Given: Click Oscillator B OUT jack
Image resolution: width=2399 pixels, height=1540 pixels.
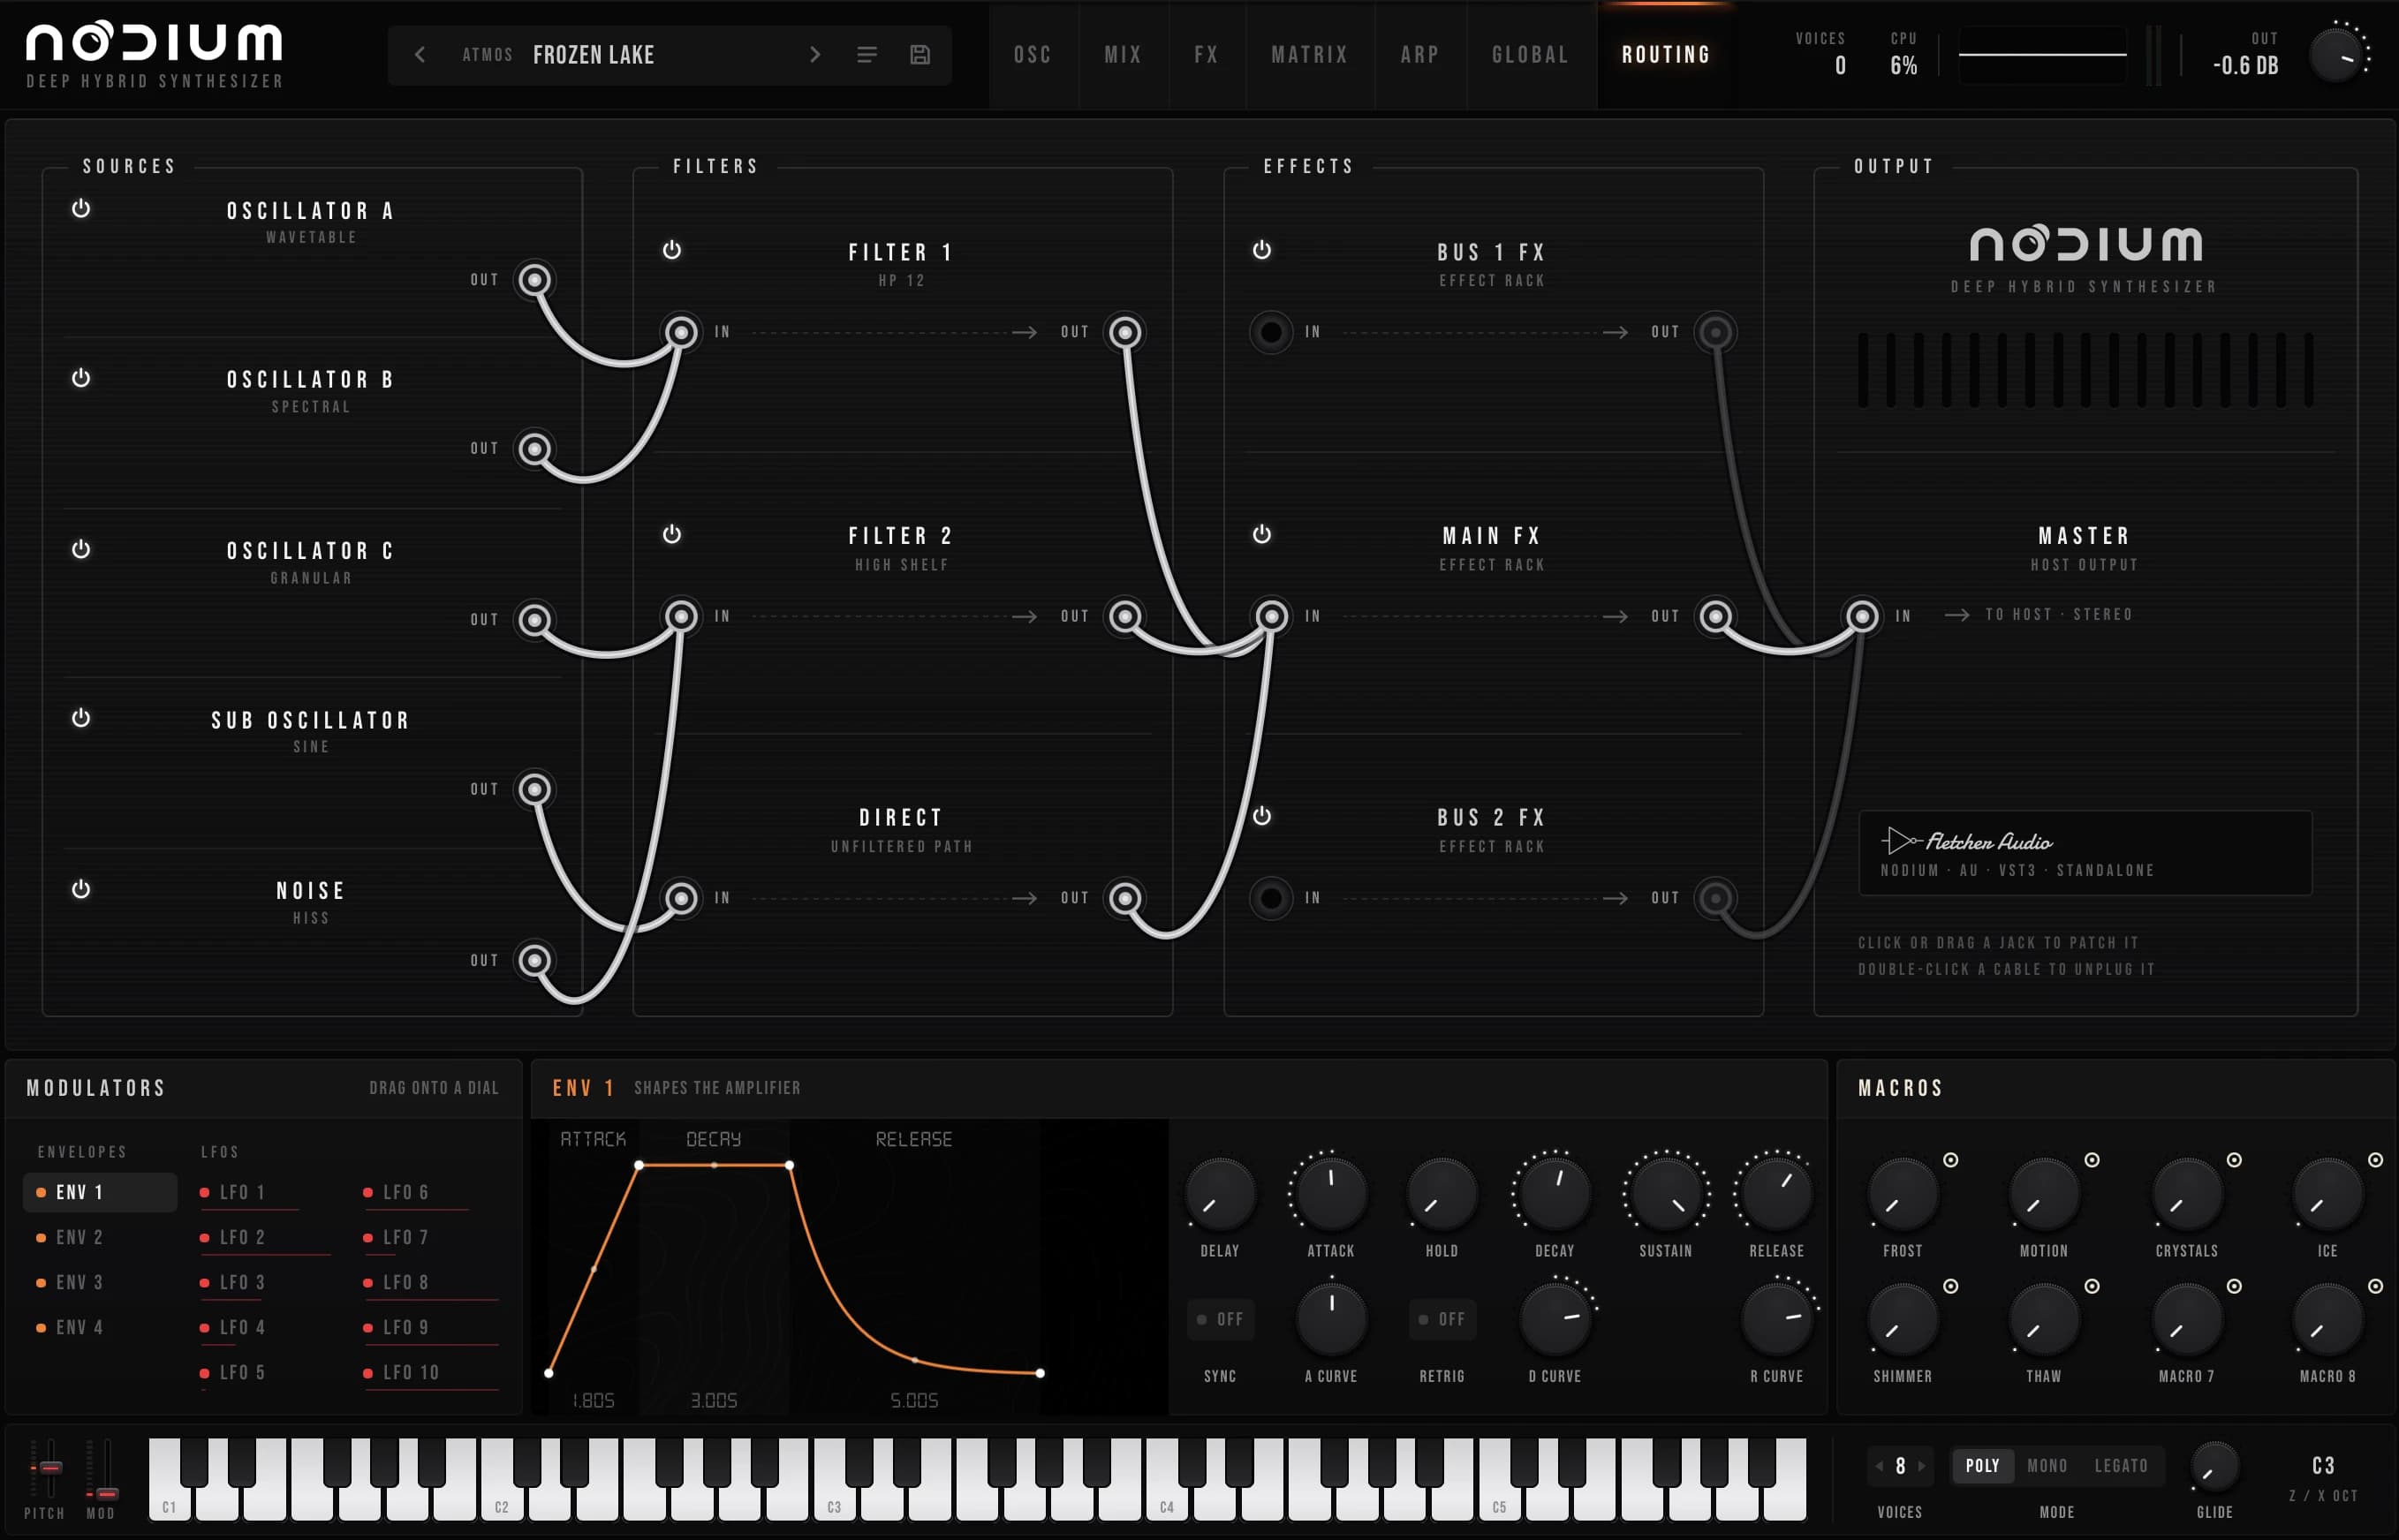Looking at the screenshot, I should [535, 448].
